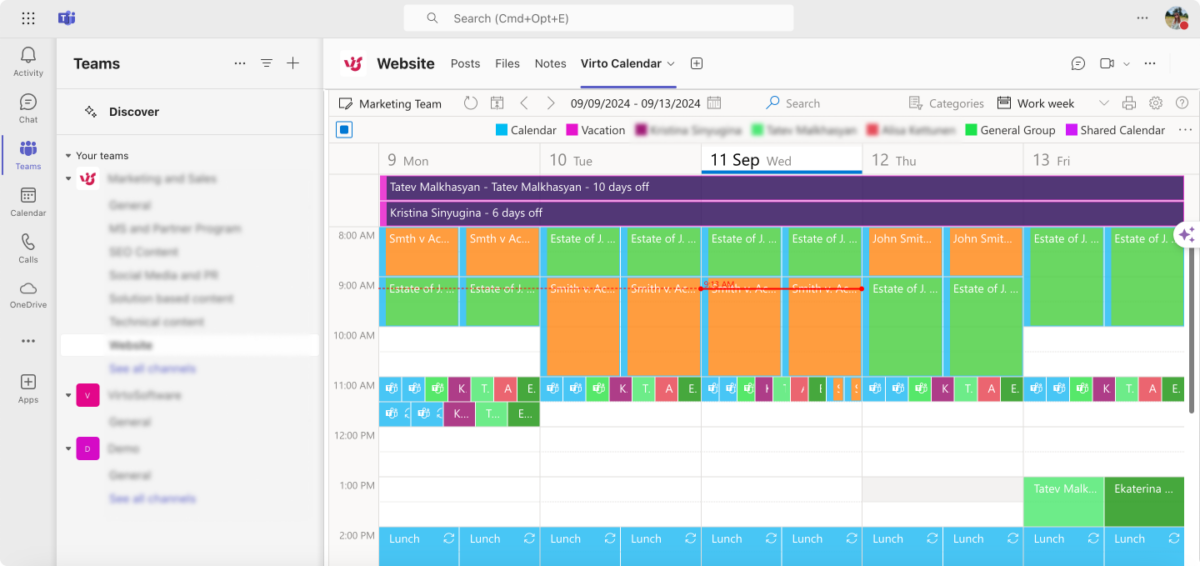Screen dimensions: 1200x566
Task: Select the Virto Calendar tab
Action: [621, 63]
